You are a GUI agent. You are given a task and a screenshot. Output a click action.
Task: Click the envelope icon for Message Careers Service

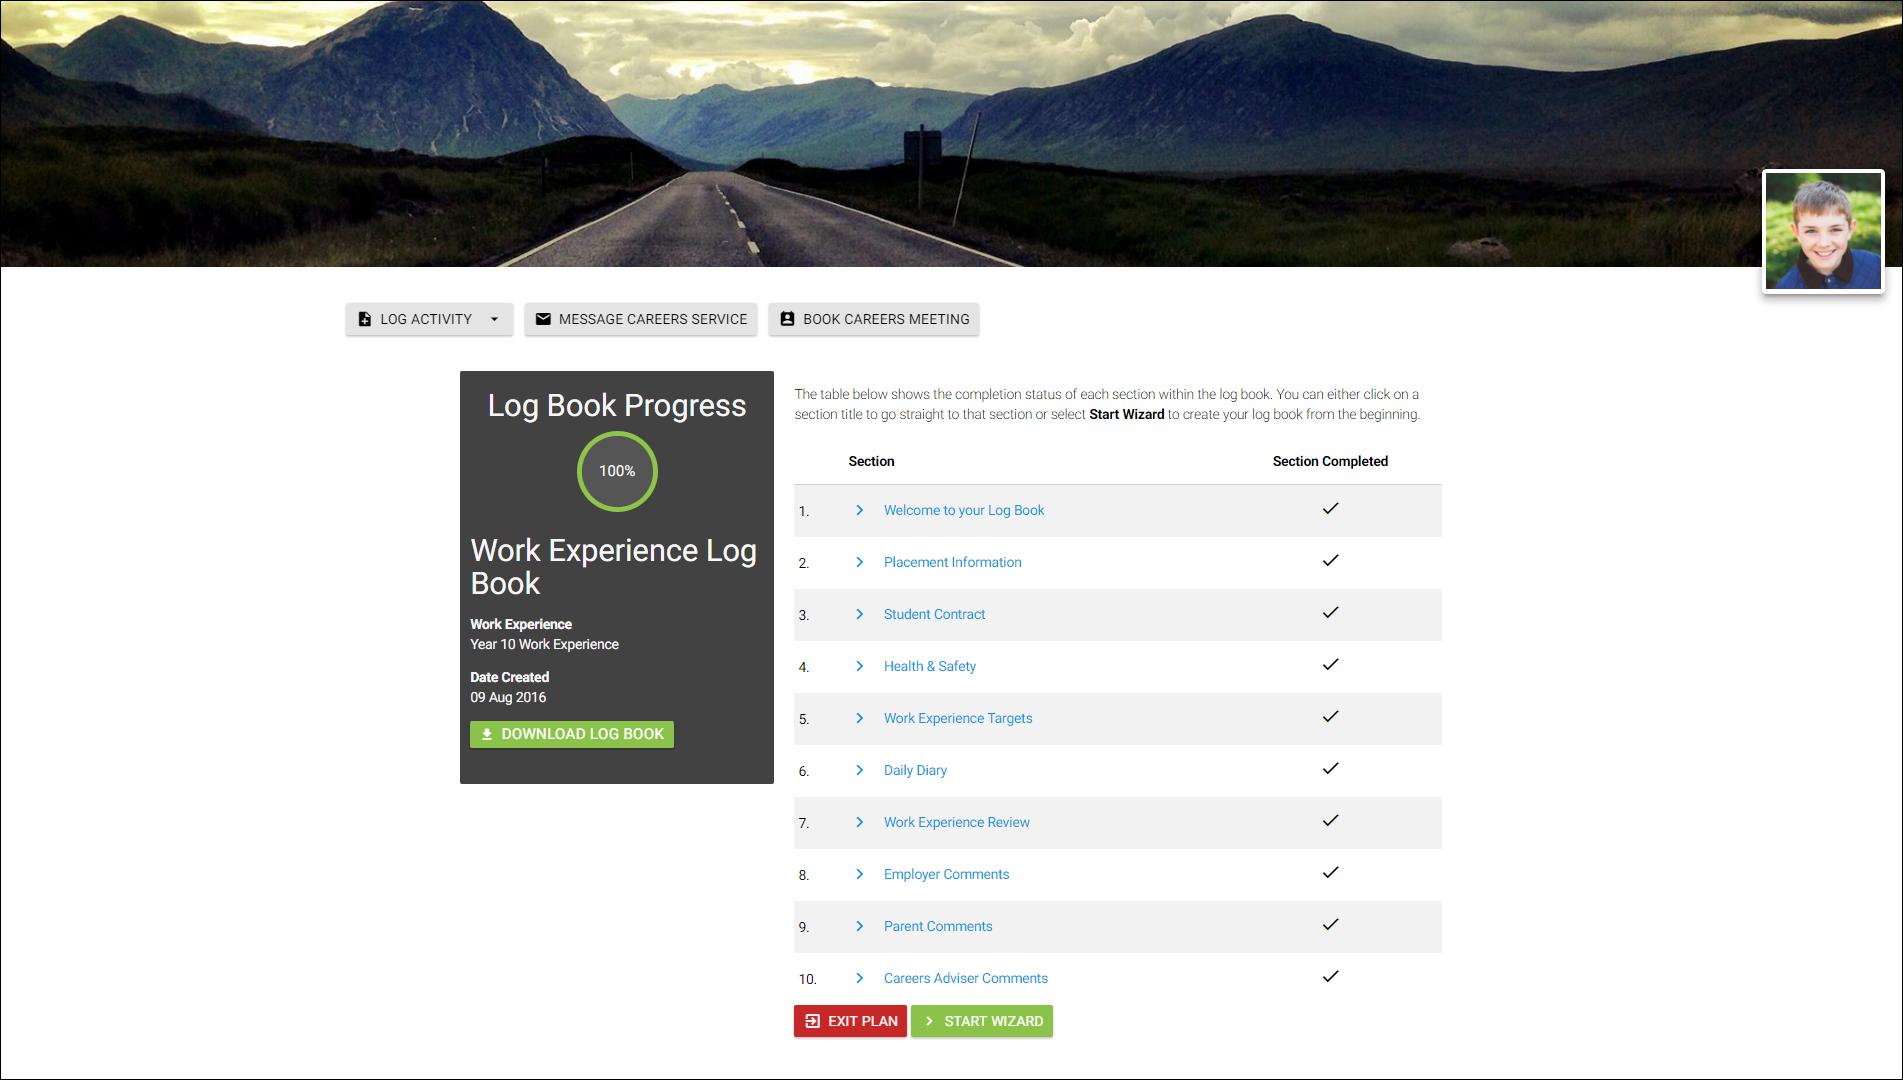click(x=543, y=319)
